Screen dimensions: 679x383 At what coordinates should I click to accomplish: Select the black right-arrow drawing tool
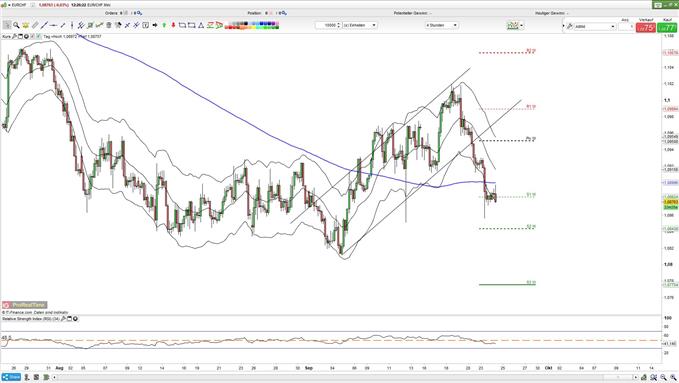[x=155, y=25]
